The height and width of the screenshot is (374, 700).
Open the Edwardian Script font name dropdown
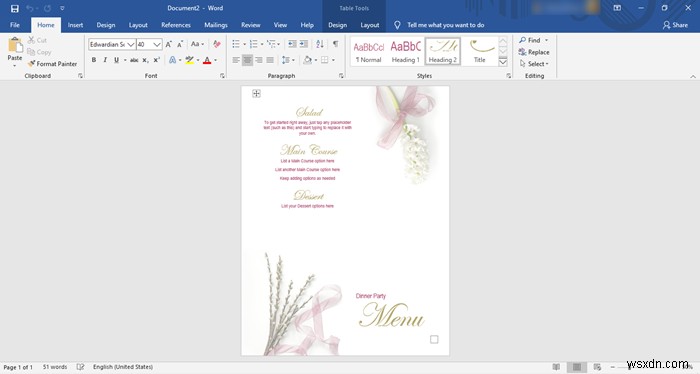click(131, 45)
